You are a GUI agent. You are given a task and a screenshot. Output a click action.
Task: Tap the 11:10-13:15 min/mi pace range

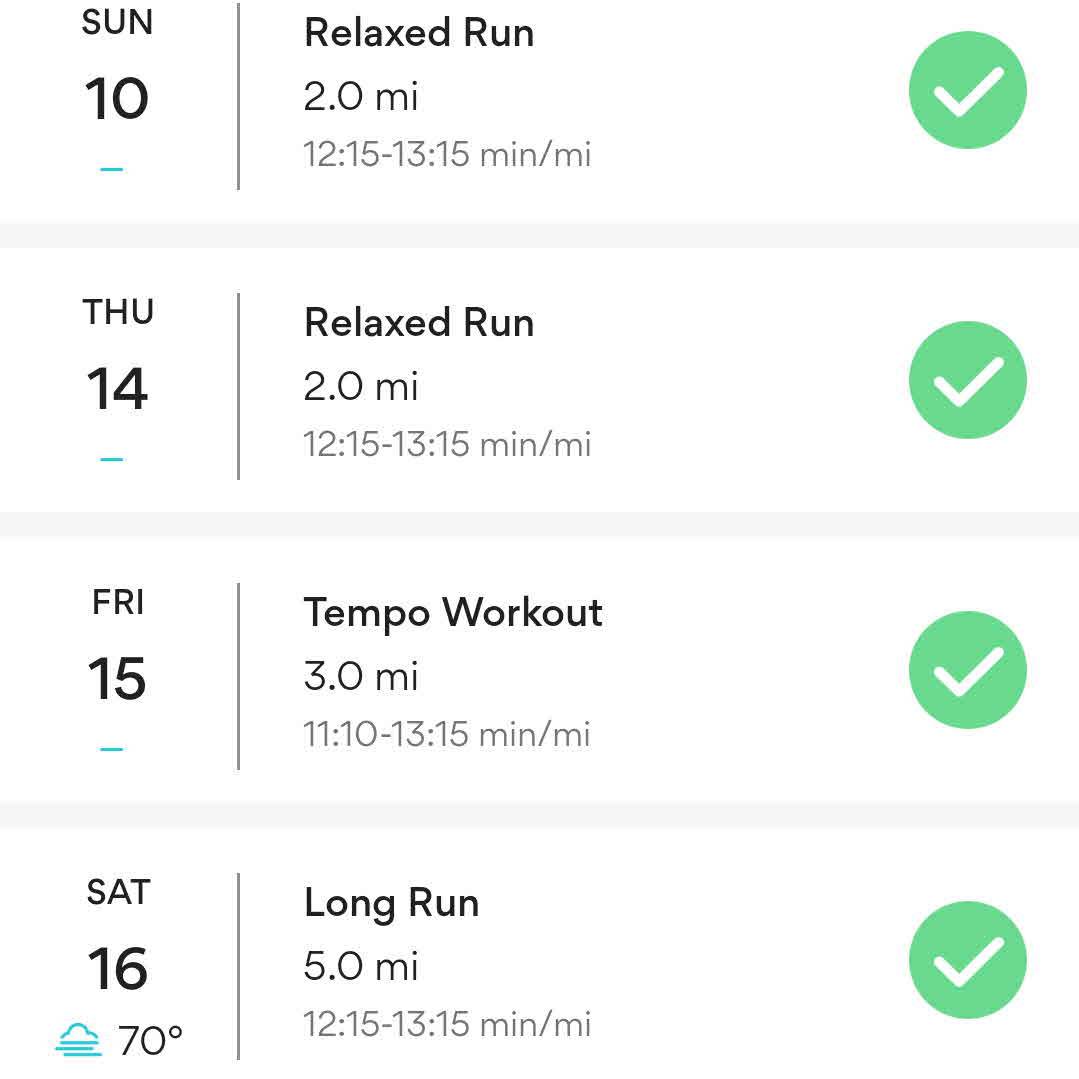447,734
